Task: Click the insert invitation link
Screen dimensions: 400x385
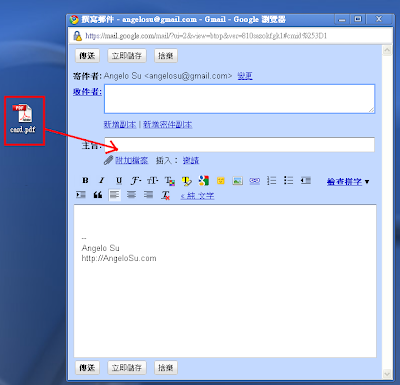Action: click(191, 161)
